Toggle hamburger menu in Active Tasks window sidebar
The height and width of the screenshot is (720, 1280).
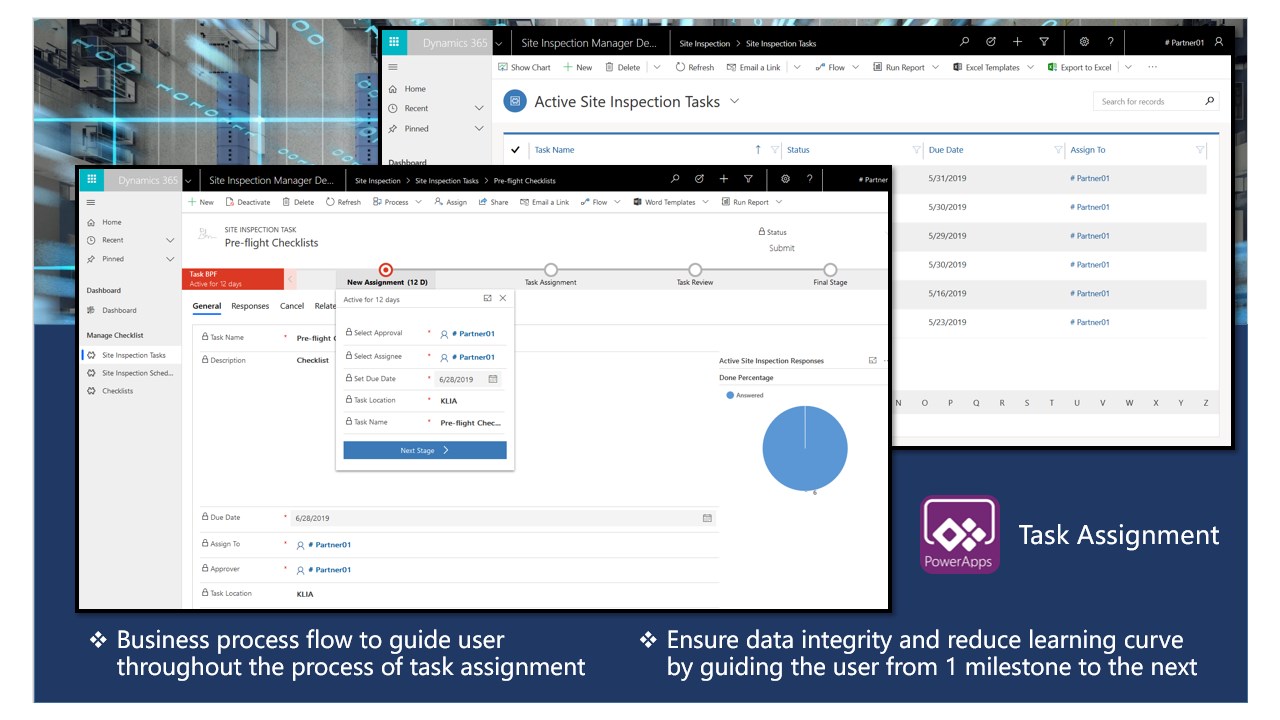(x=393, y=67)
